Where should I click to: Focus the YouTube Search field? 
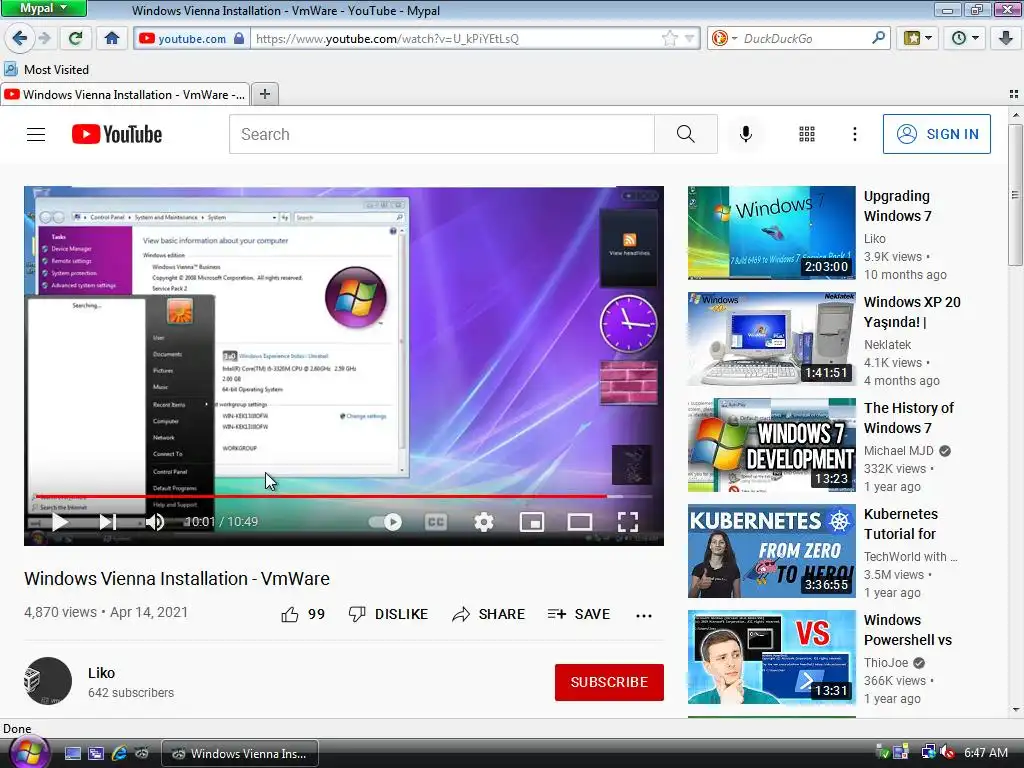441,134
